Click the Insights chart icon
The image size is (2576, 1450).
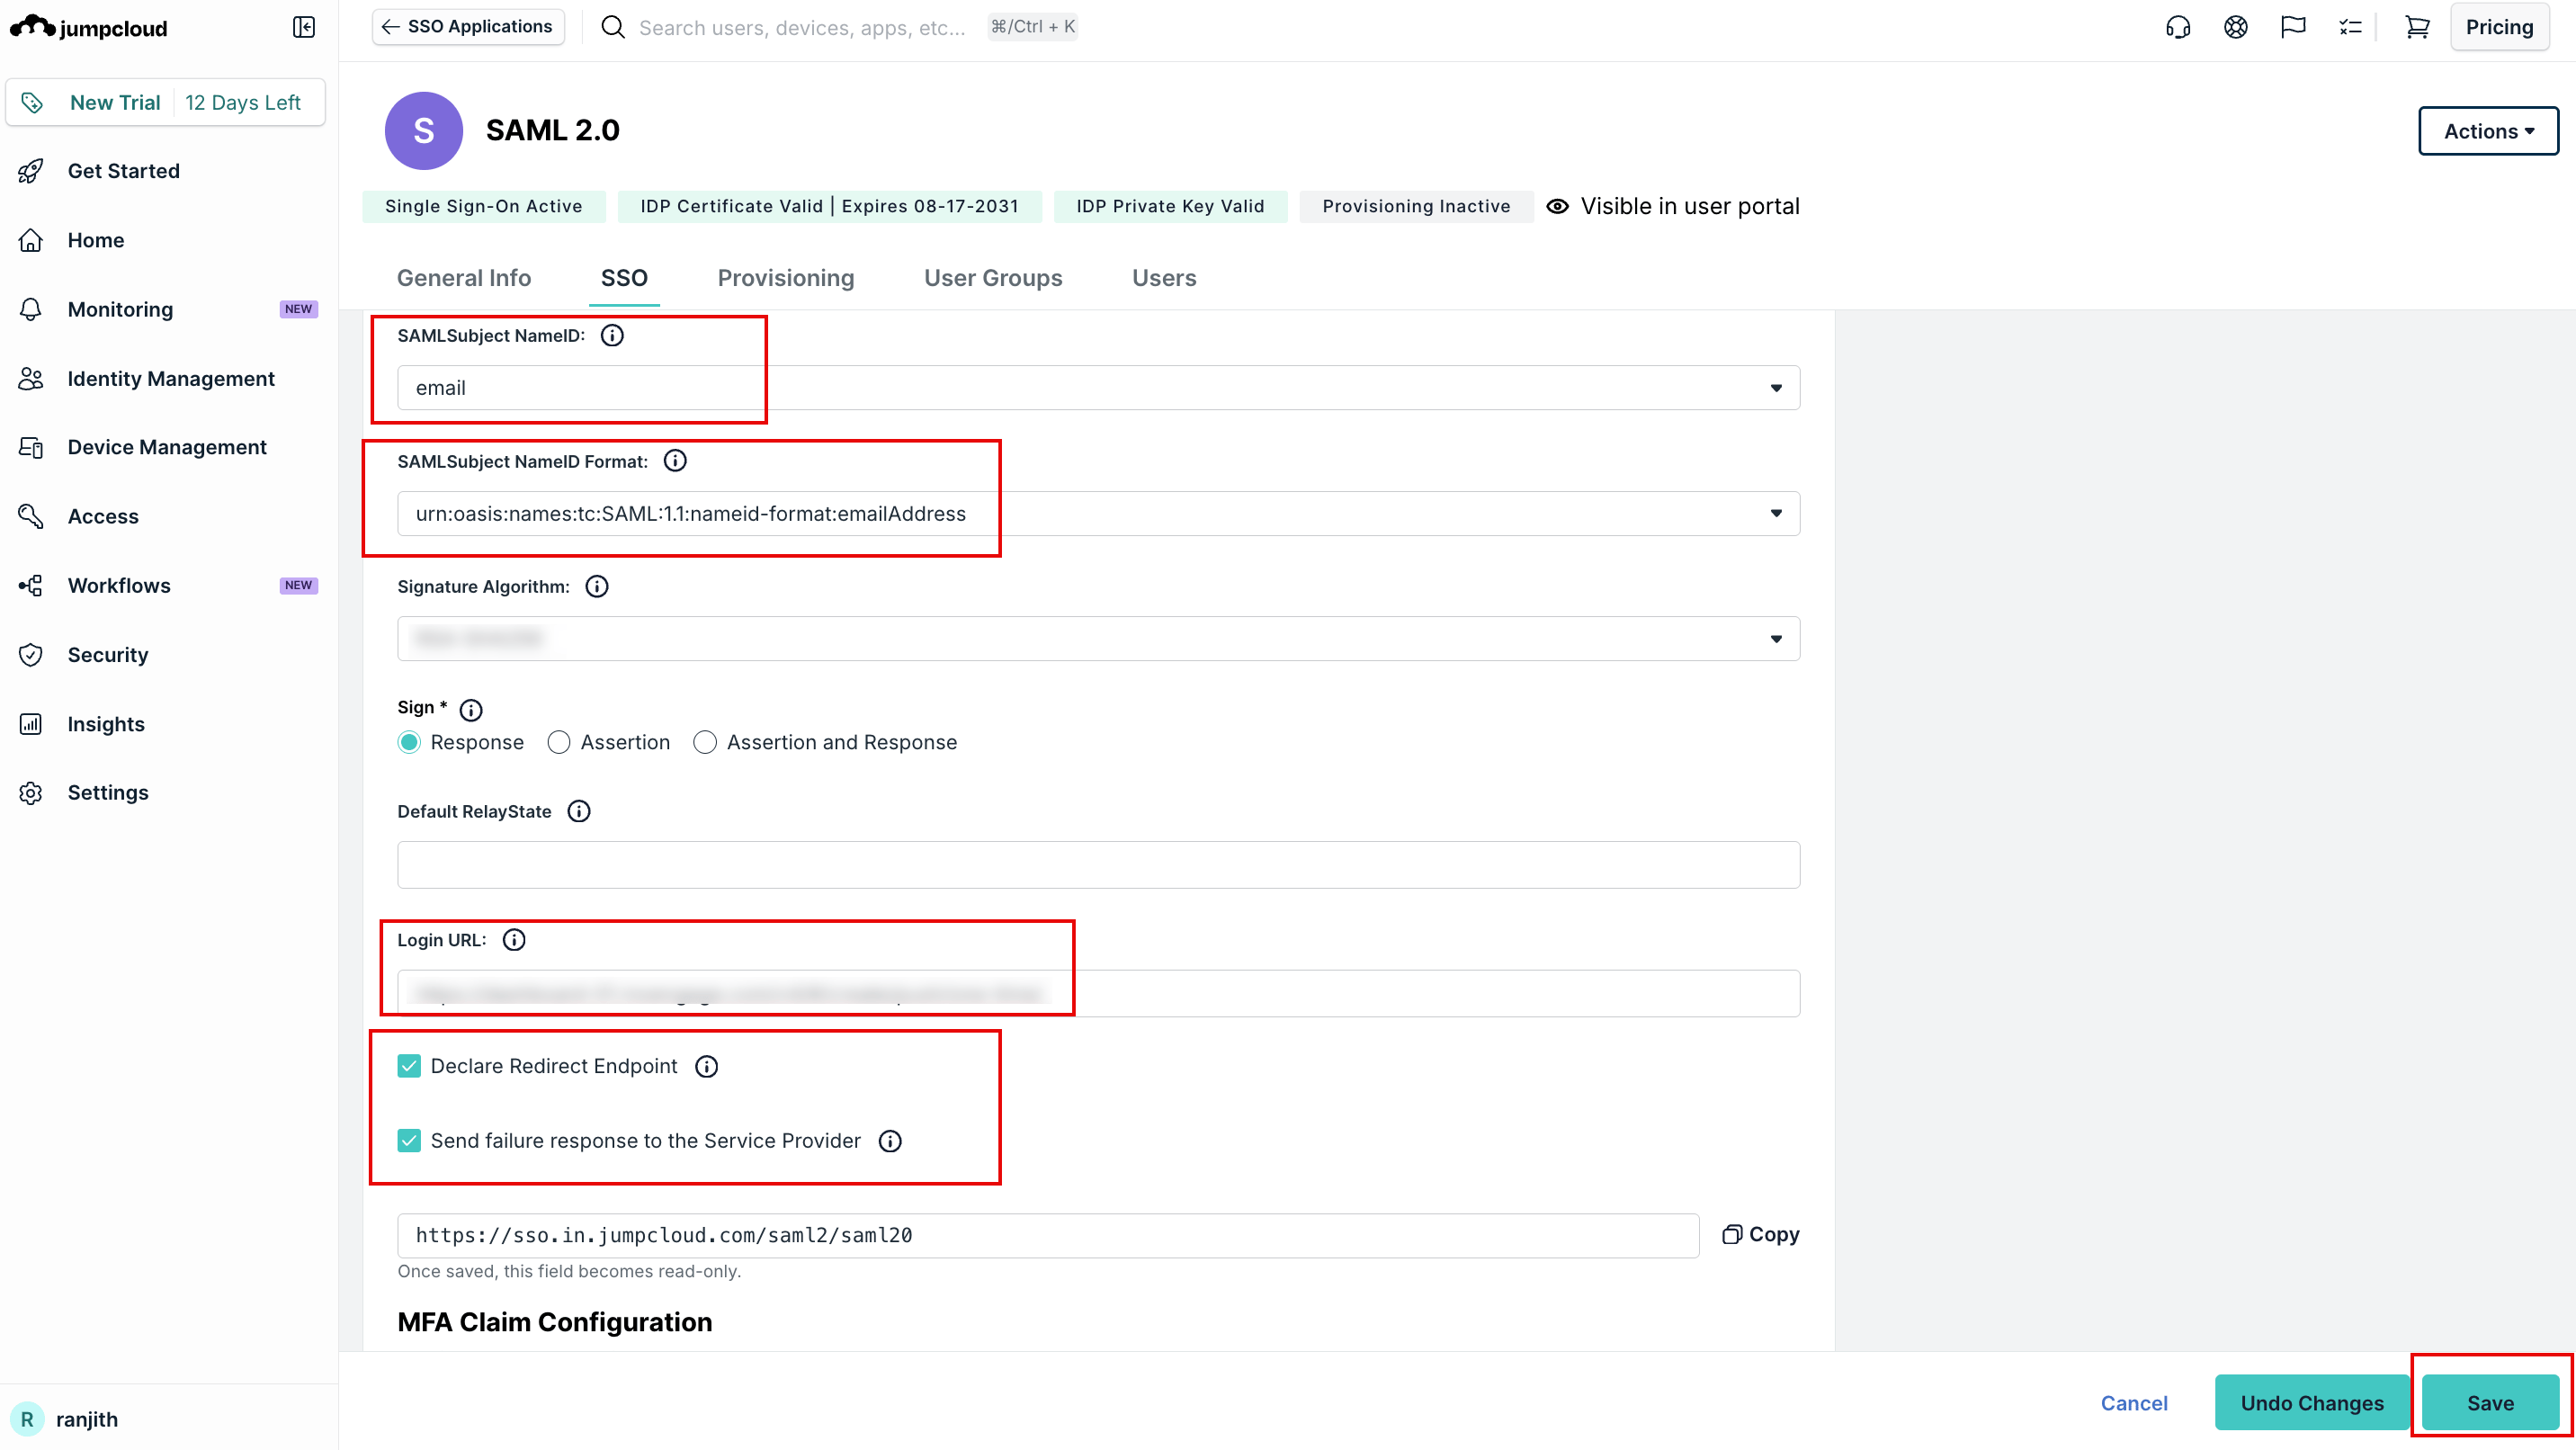pos(31,724)
